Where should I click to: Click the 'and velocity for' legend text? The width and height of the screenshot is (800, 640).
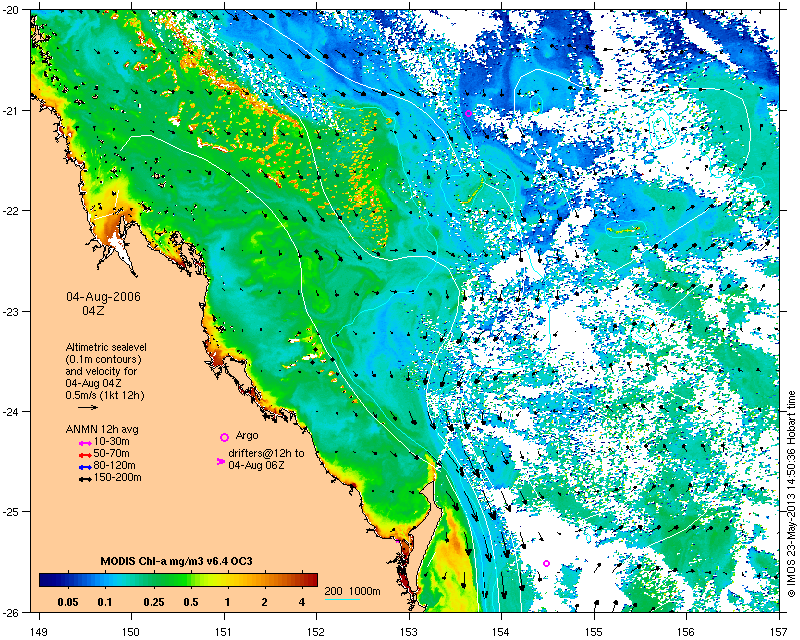coord(101,371)
